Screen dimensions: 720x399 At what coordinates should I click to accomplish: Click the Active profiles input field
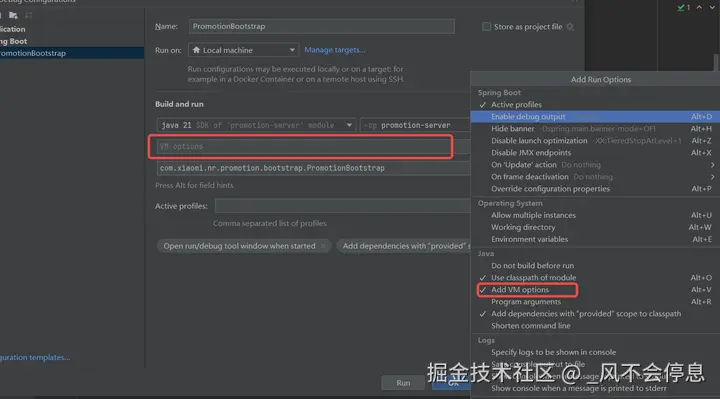pos(343,206)
